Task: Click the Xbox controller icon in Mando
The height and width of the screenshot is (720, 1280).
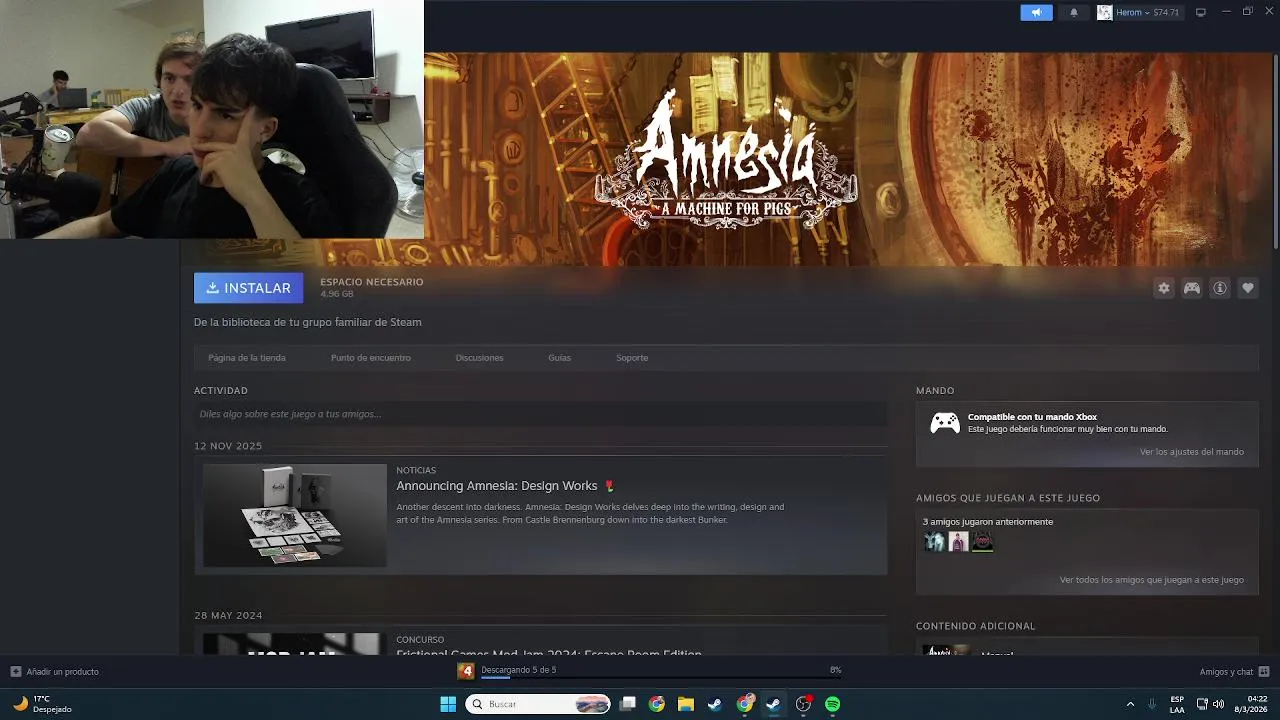Action: 945,423
